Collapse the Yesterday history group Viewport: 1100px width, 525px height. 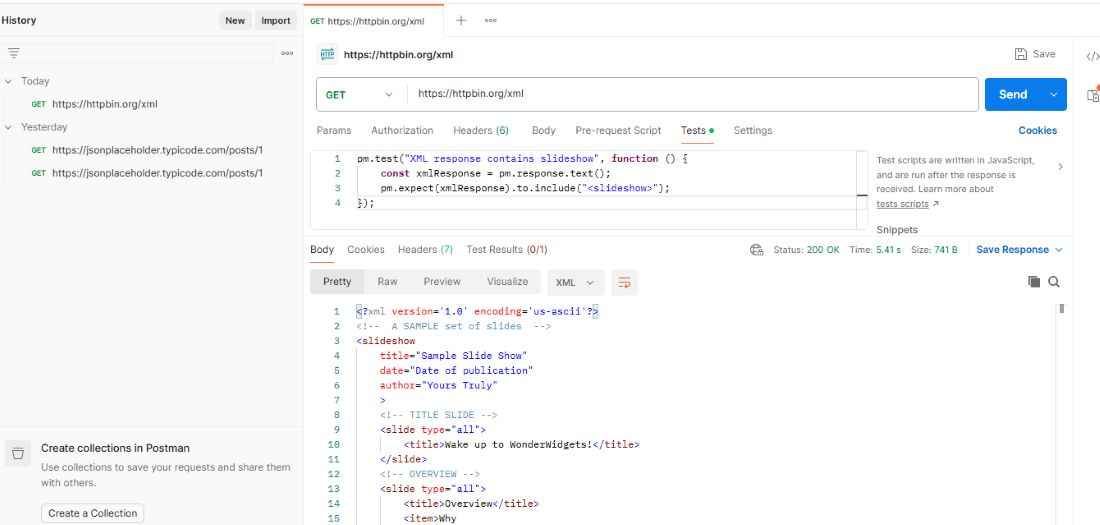click(8, 127)
